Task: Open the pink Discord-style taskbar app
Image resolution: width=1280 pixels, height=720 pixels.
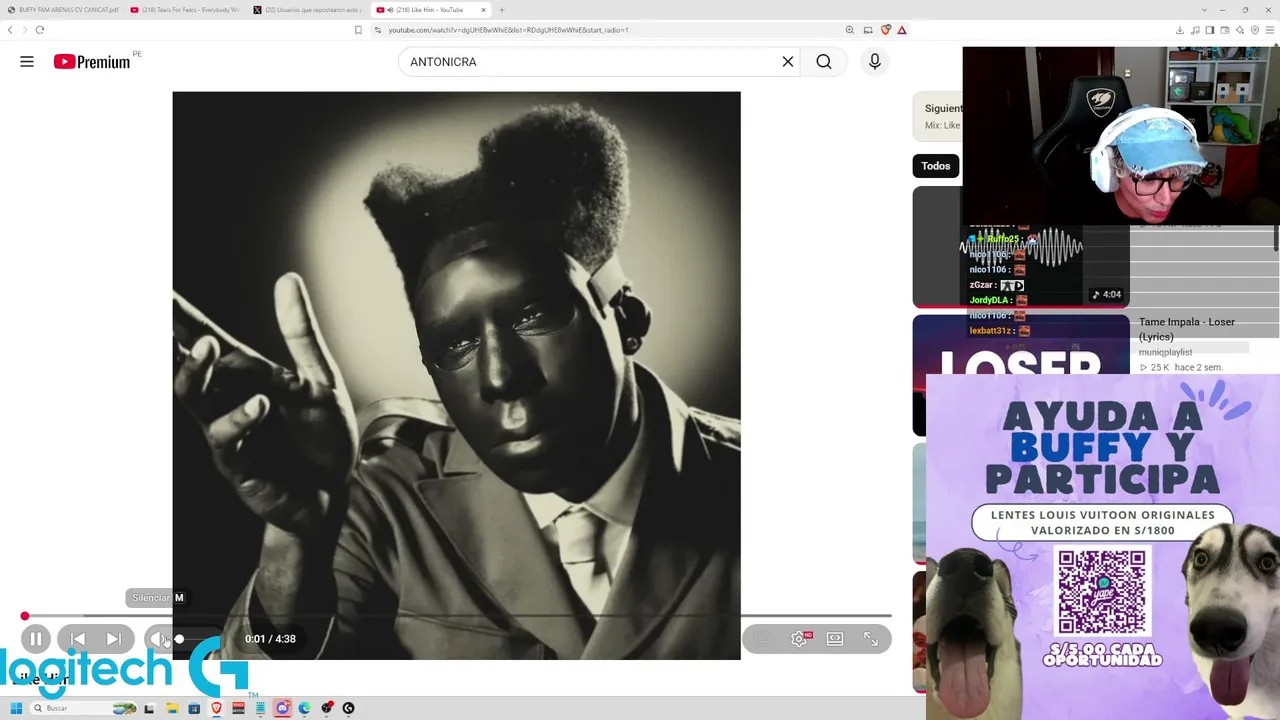Action: click(282, 708)
